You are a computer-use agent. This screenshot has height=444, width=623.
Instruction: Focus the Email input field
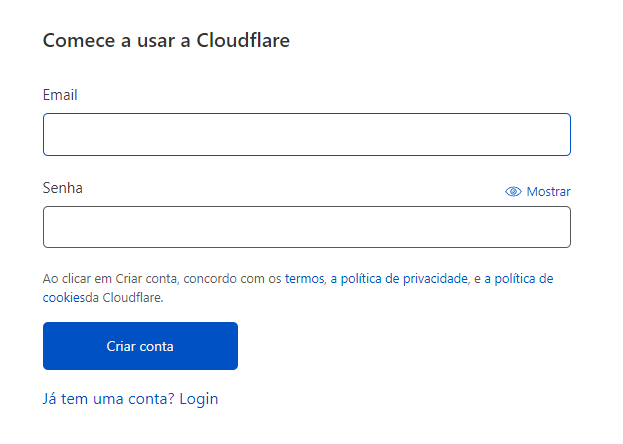[307, 134]
